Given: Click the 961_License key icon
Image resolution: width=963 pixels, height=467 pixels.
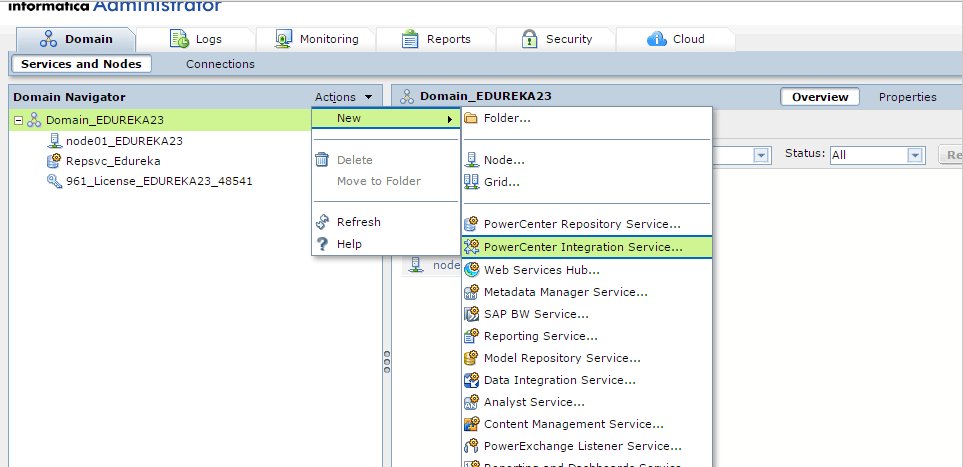Looking at the screenshot, I should point(54,181).
